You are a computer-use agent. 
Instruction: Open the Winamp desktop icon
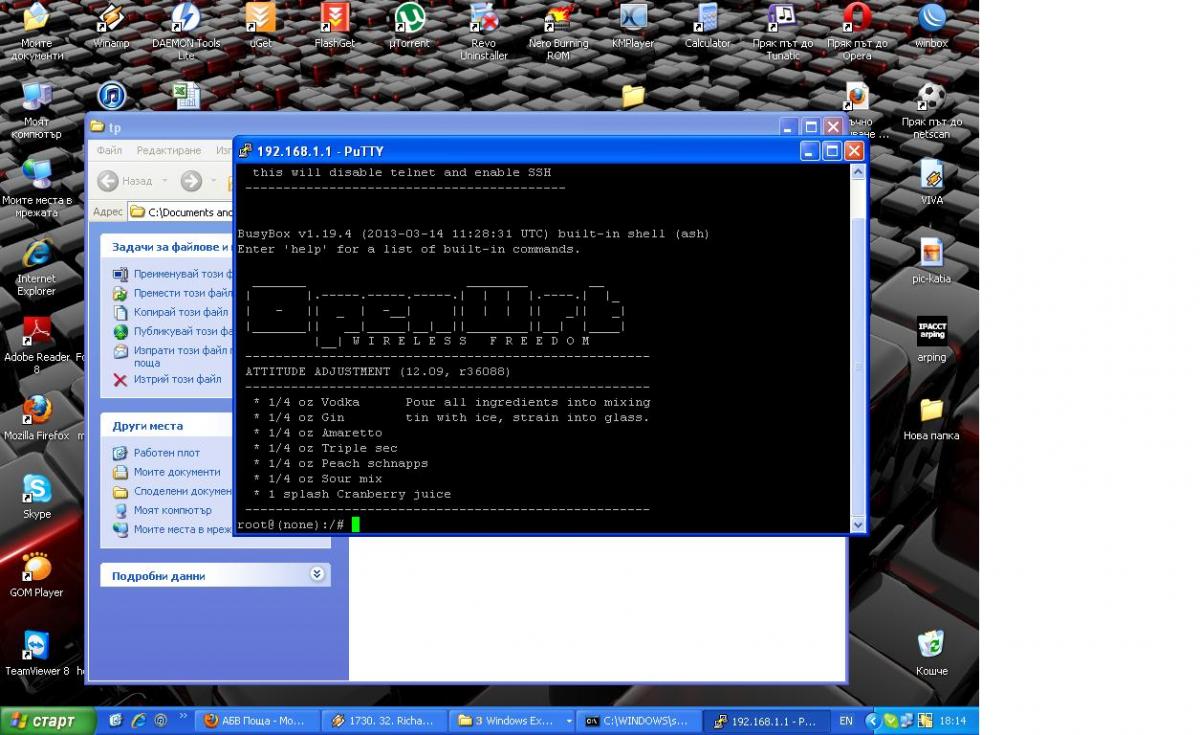[111, 20]
